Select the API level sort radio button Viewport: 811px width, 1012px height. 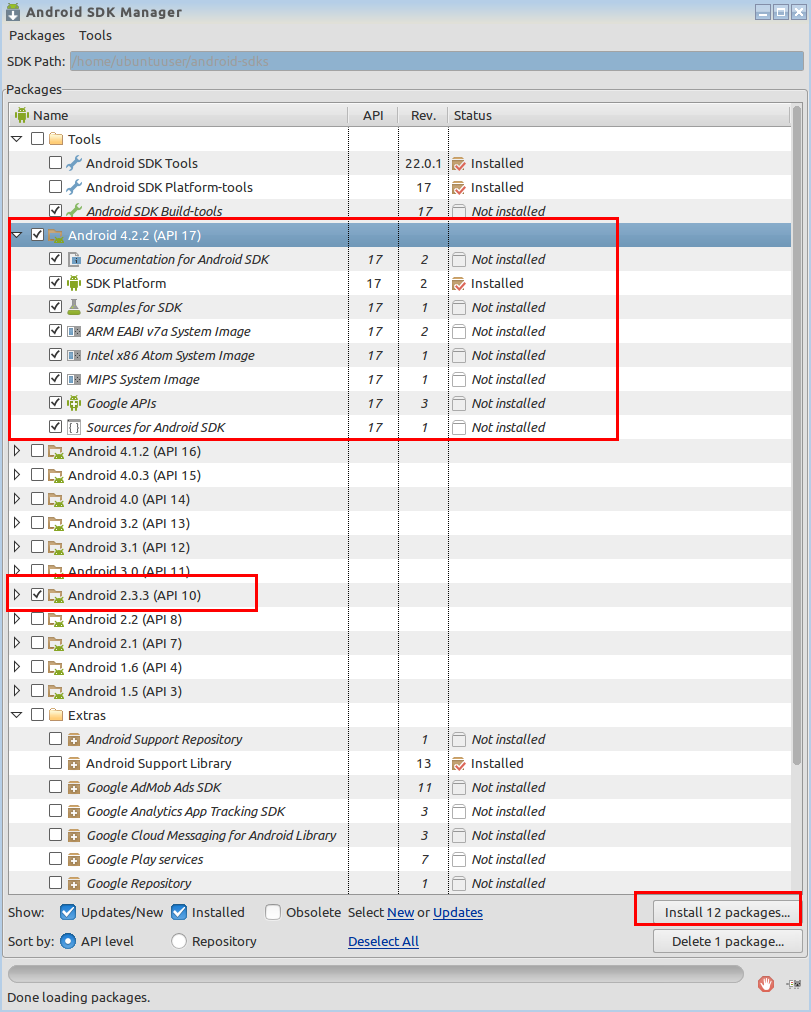coord(68,941)
